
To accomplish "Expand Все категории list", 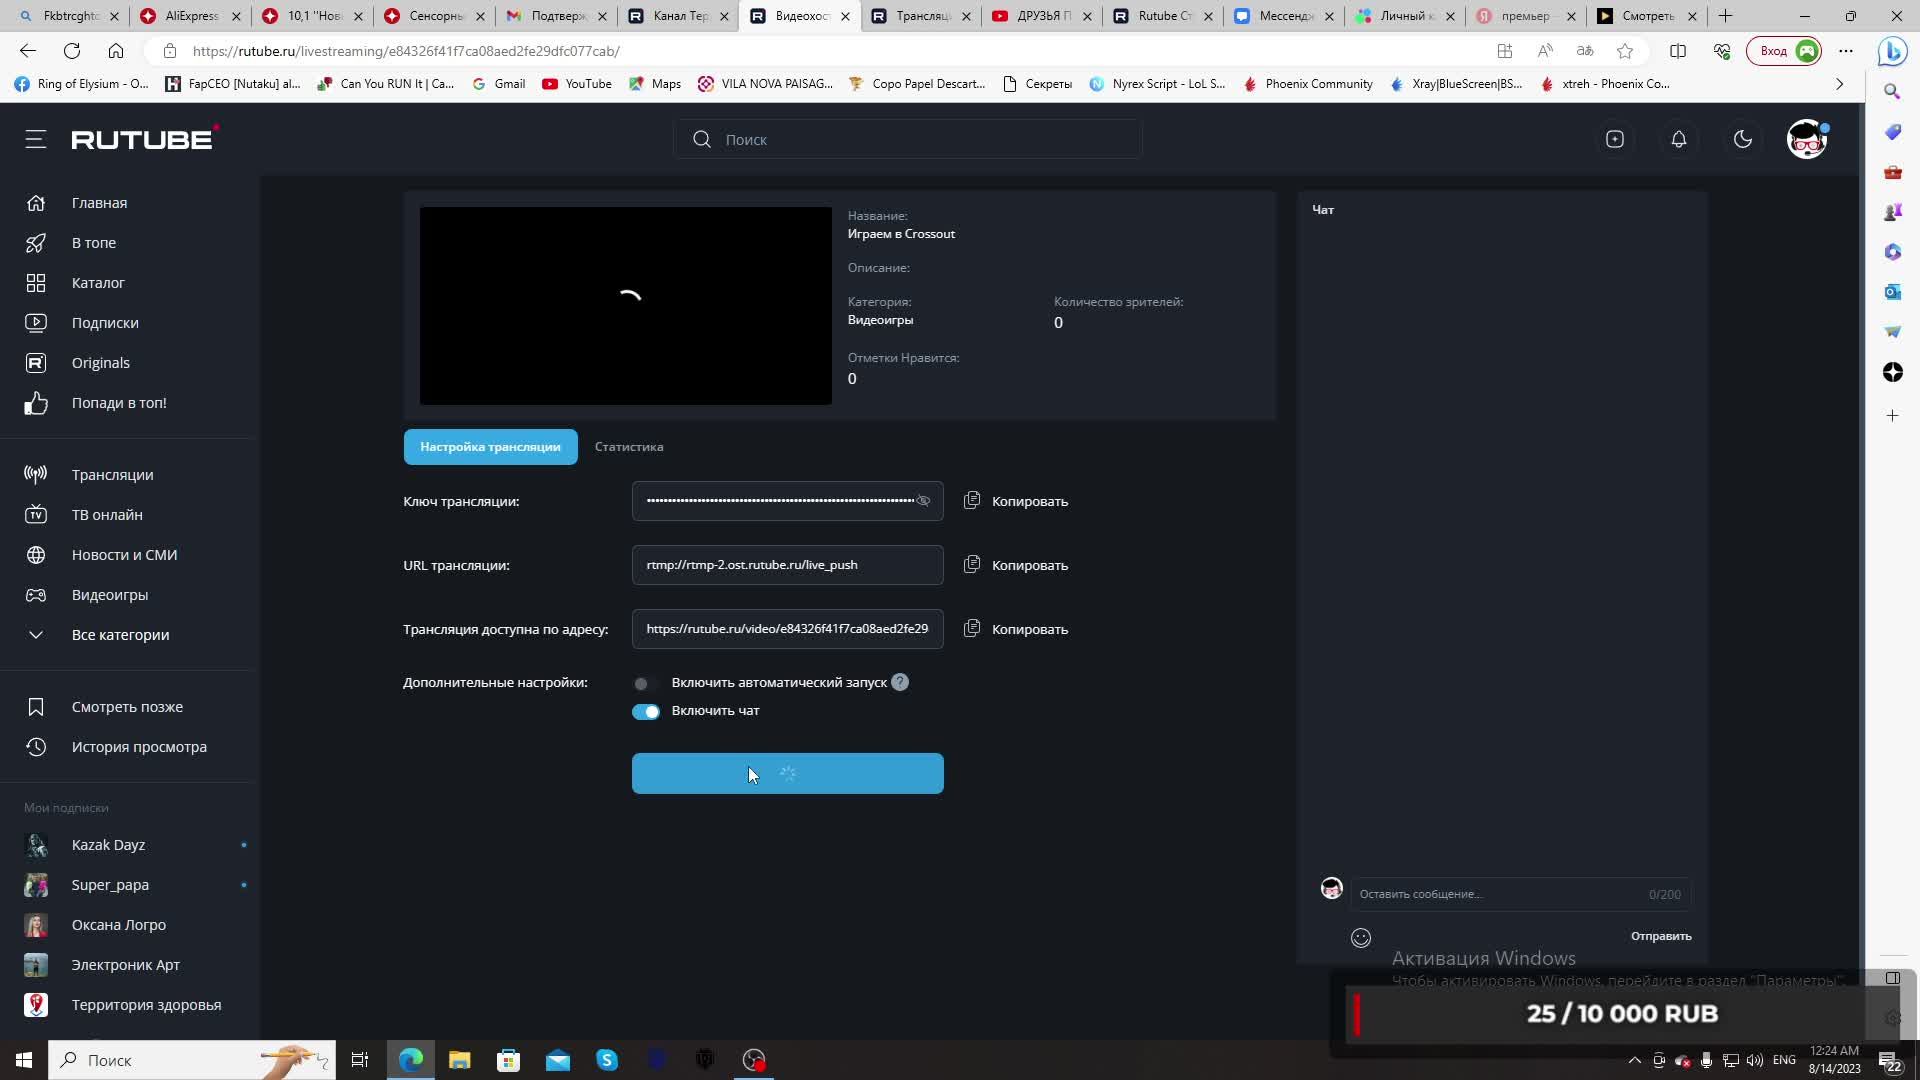I will click(120, 635).
